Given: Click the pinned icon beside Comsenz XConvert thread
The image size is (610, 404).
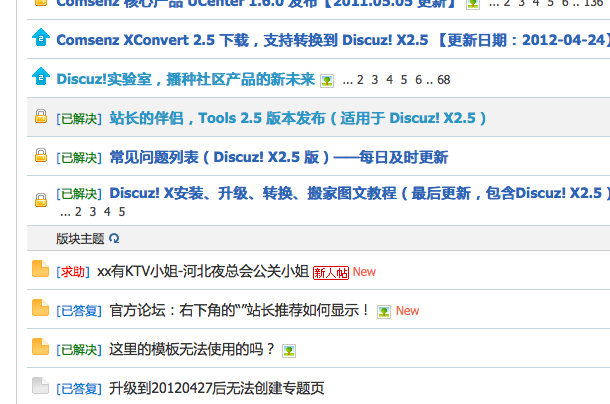Looking at the screenshot, I should tap(41, 38).
